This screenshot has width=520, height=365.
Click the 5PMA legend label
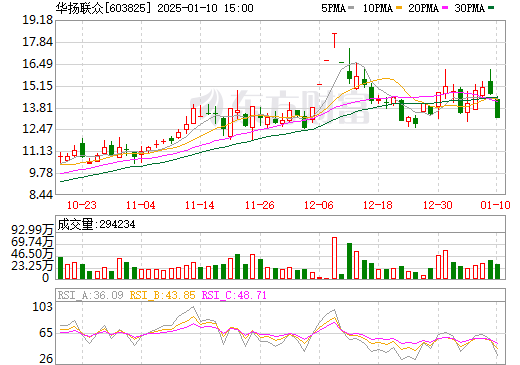(x=333, y=8)
